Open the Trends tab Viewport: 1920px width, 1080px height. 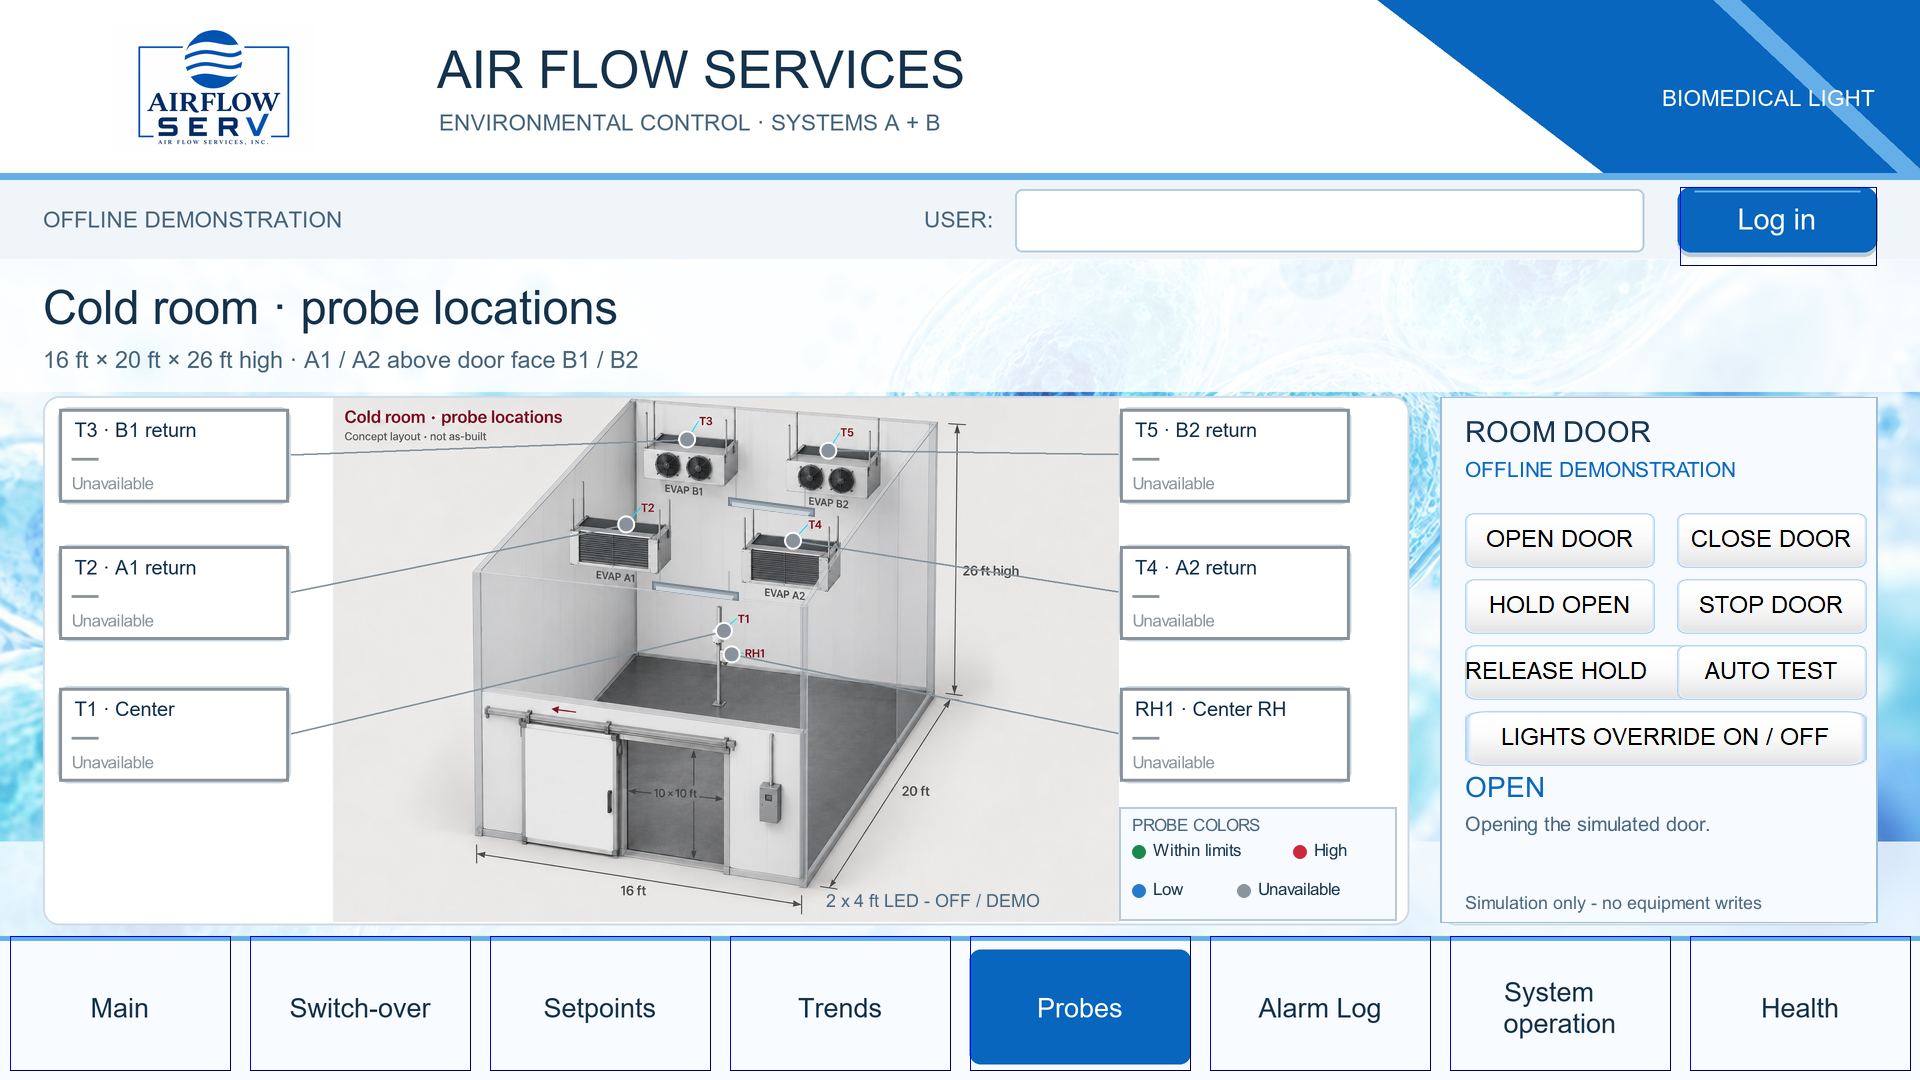(x=840, y=1004)
